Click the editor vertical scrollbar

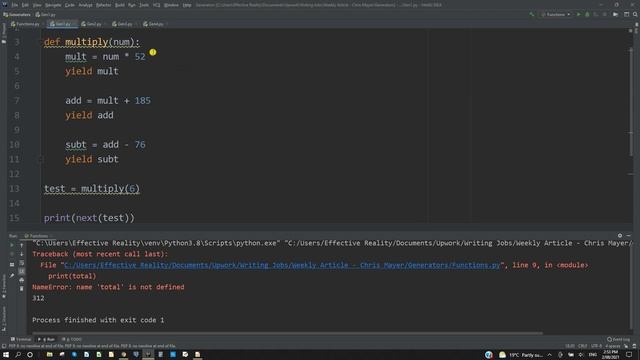(x=631, y=102)
